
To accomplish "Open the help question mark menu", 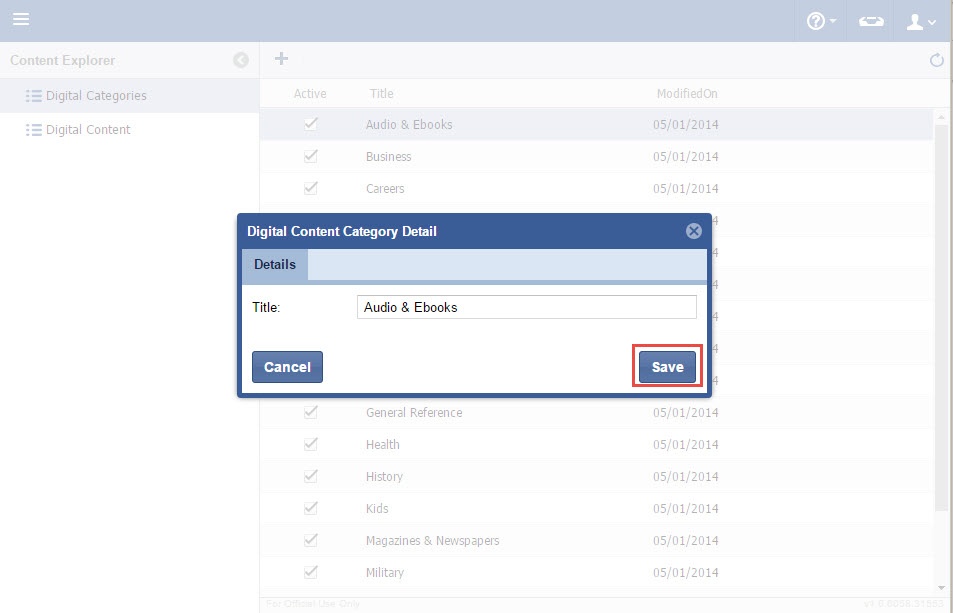I will [820, 21].
